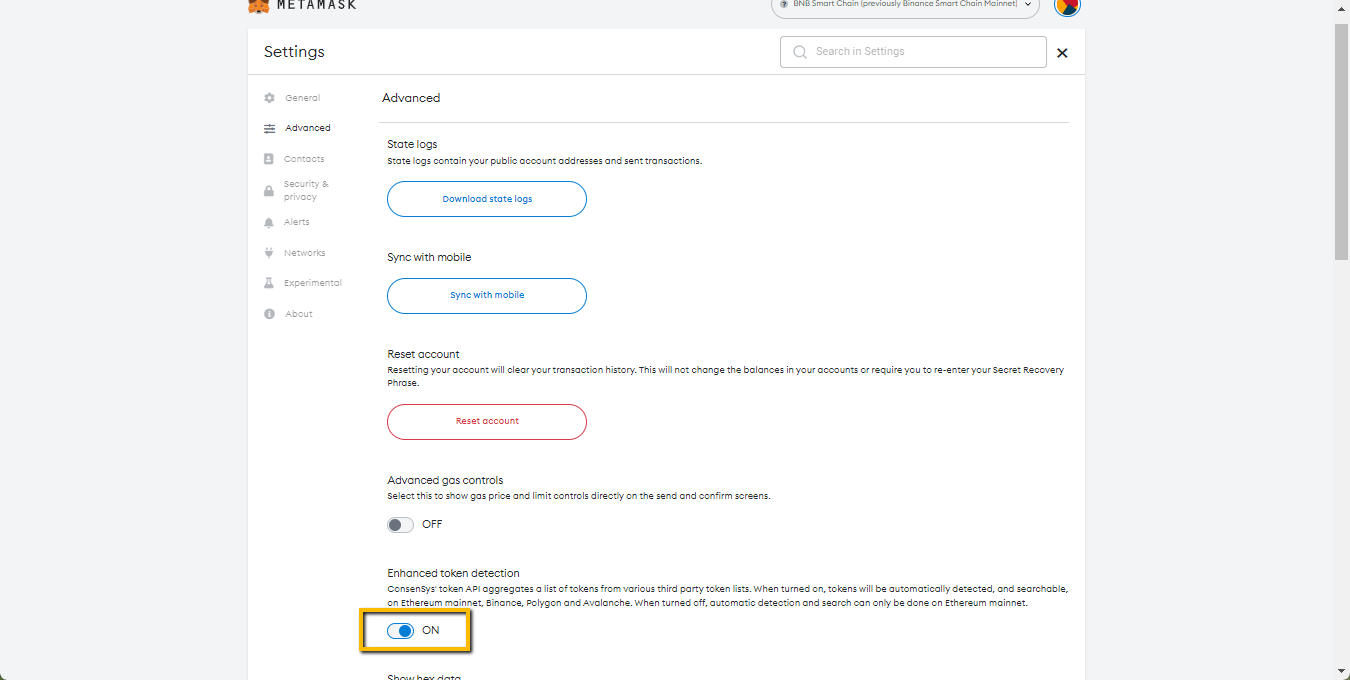Screen dimensions: 1350x680
Task: Click the Settings page title
Action: [x=294, y=52]
